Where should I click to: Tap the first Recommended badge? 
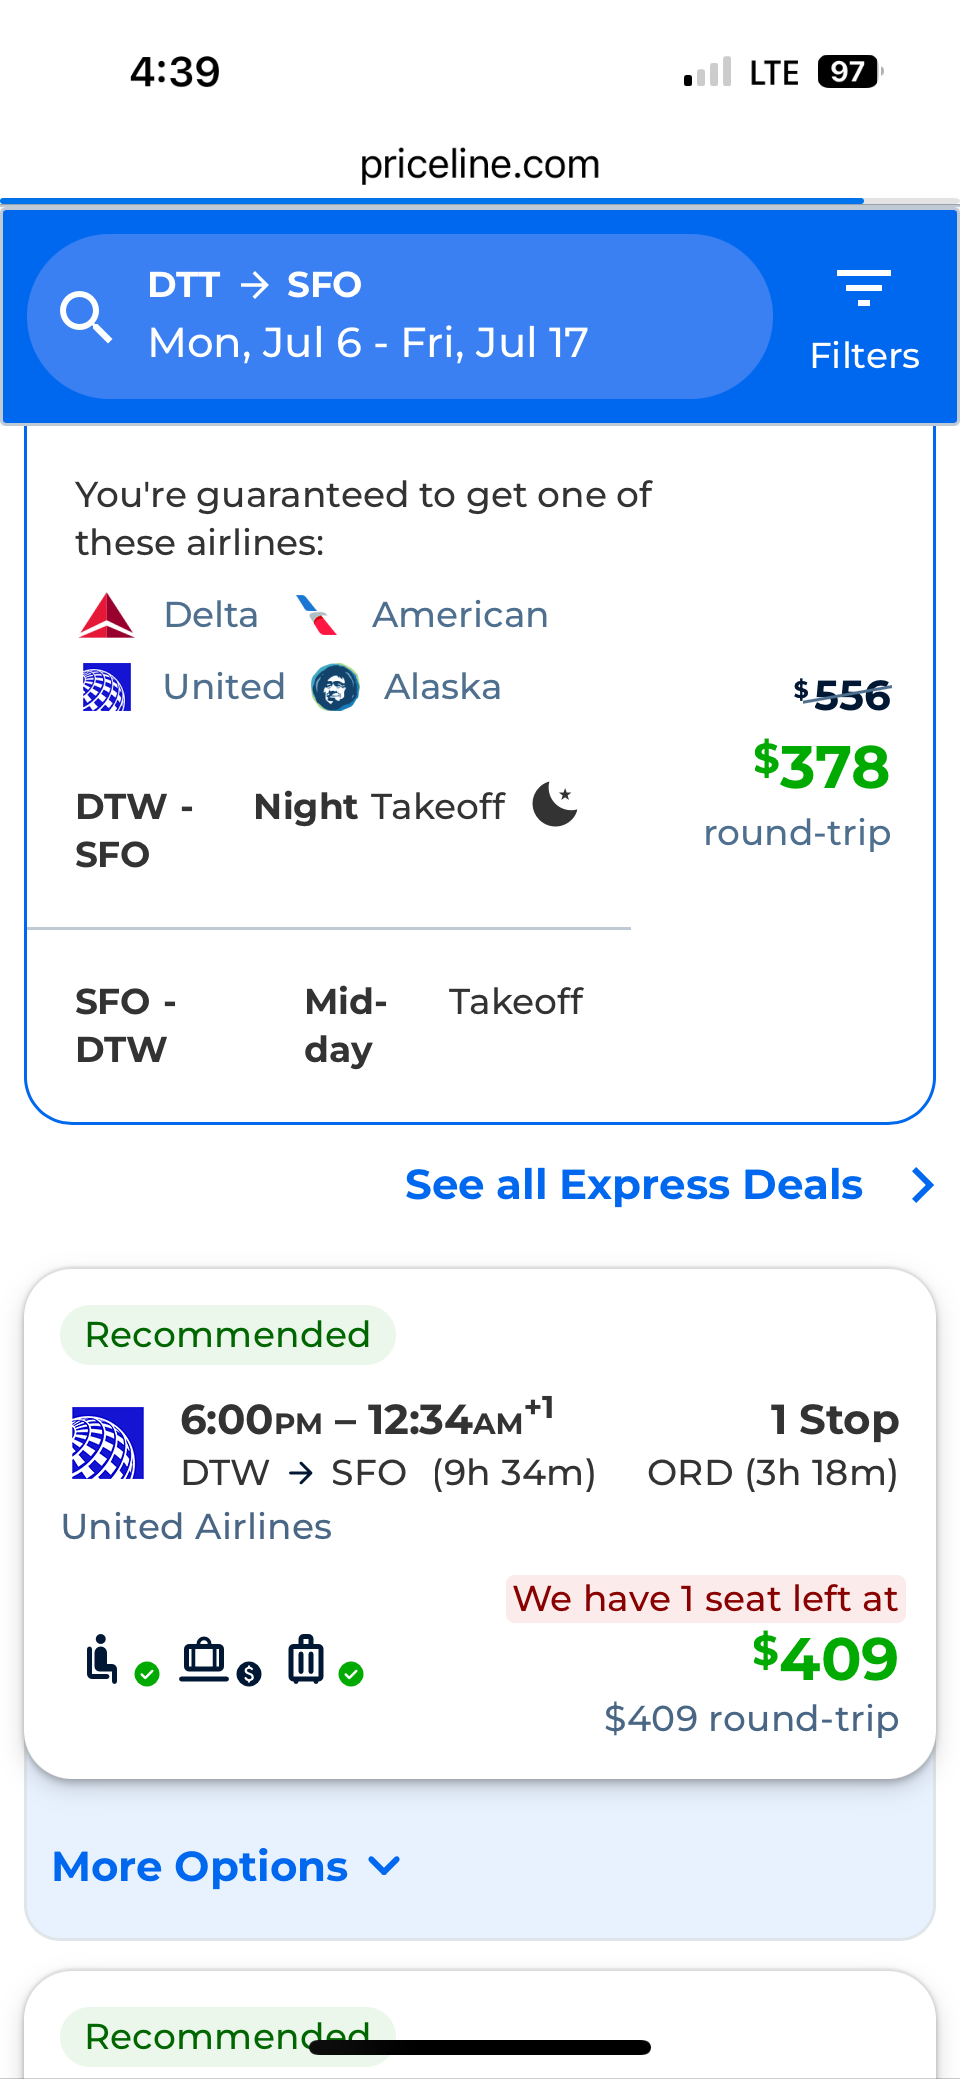click(228, 1335)
